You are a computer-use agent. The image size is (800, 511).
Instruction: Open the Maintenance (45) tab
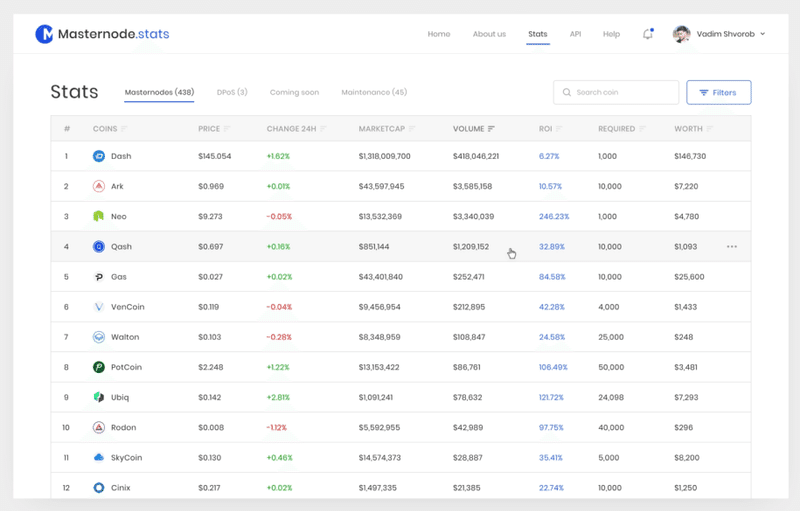(x=374, y=92)
